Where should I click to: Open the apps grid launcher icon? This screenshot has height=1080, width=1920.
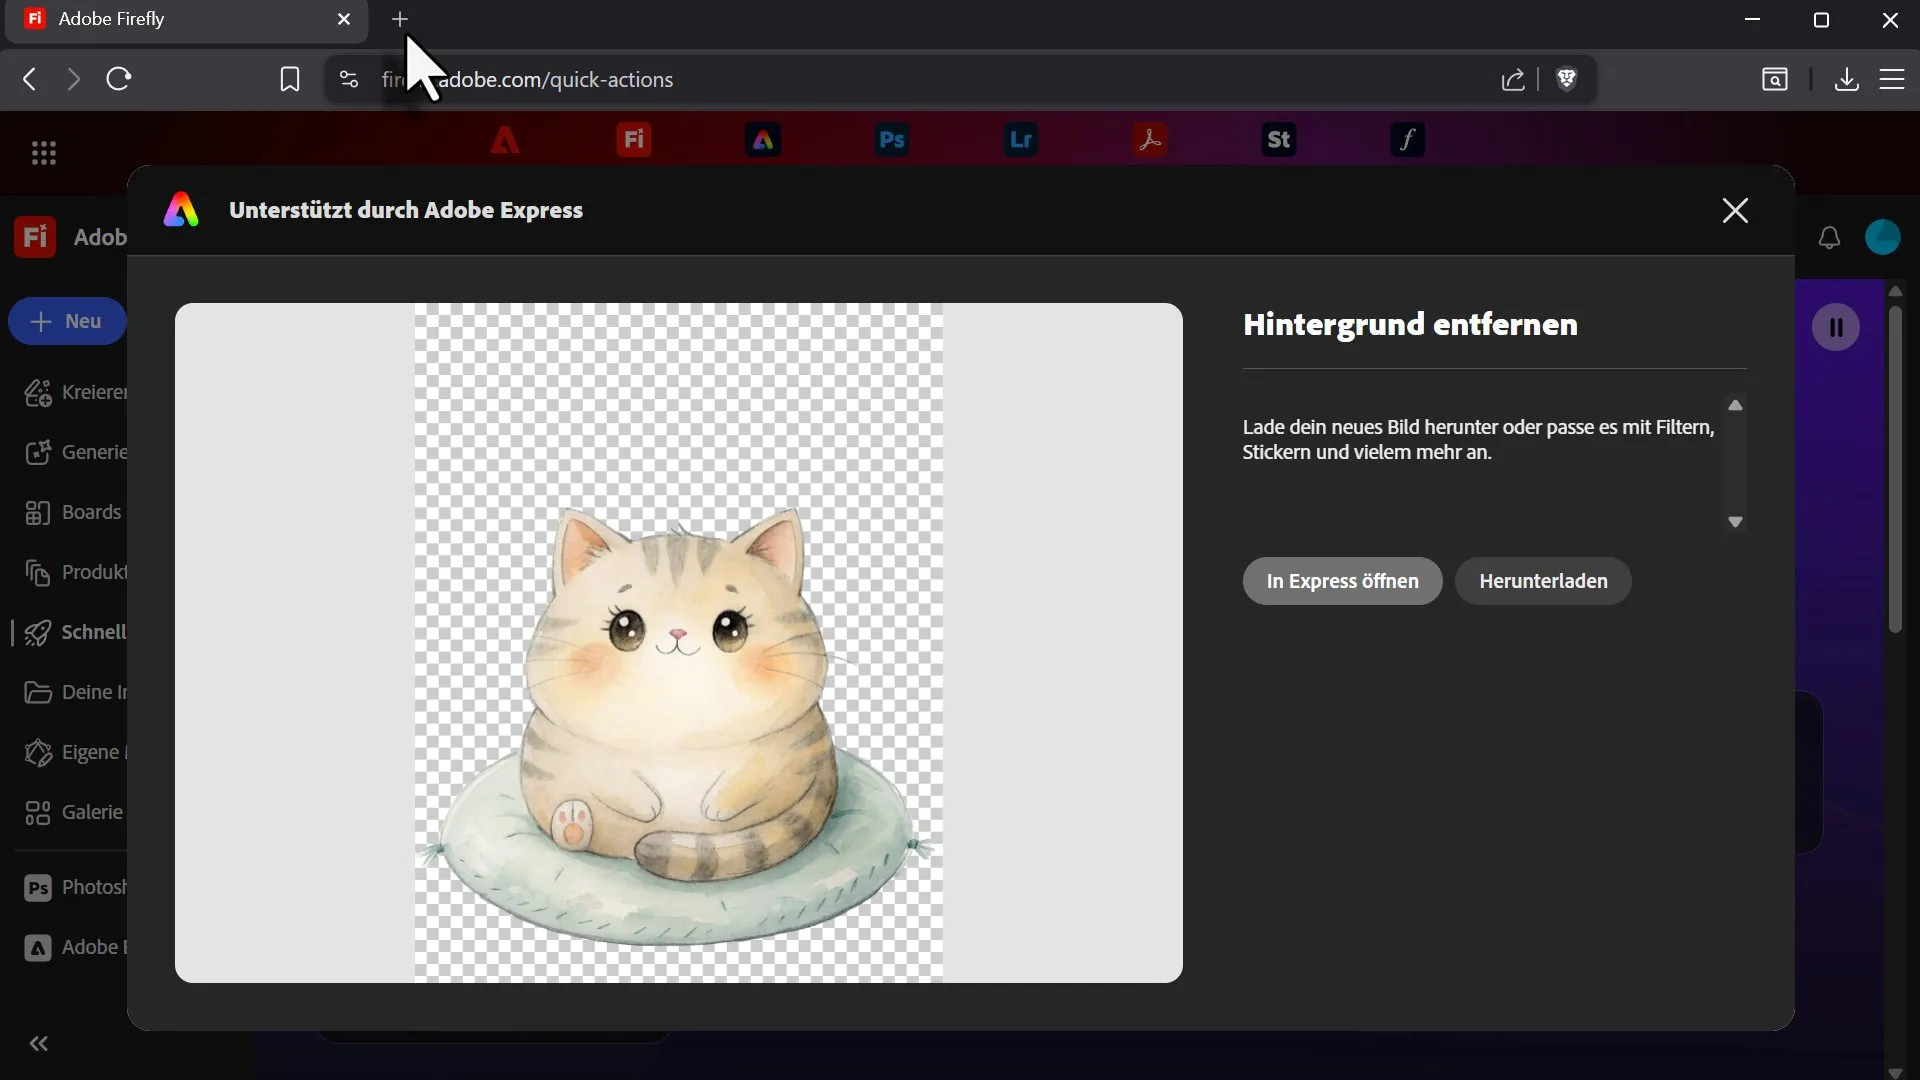43,153
